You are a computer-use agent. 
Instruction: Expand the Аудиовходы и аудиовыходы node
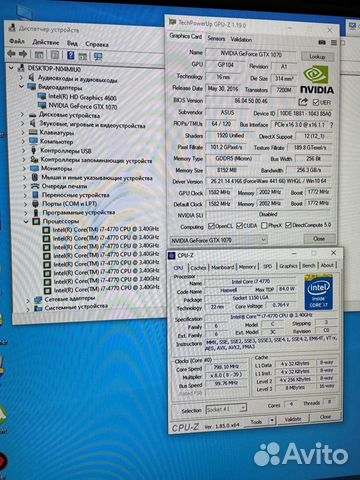coord(21,77)
